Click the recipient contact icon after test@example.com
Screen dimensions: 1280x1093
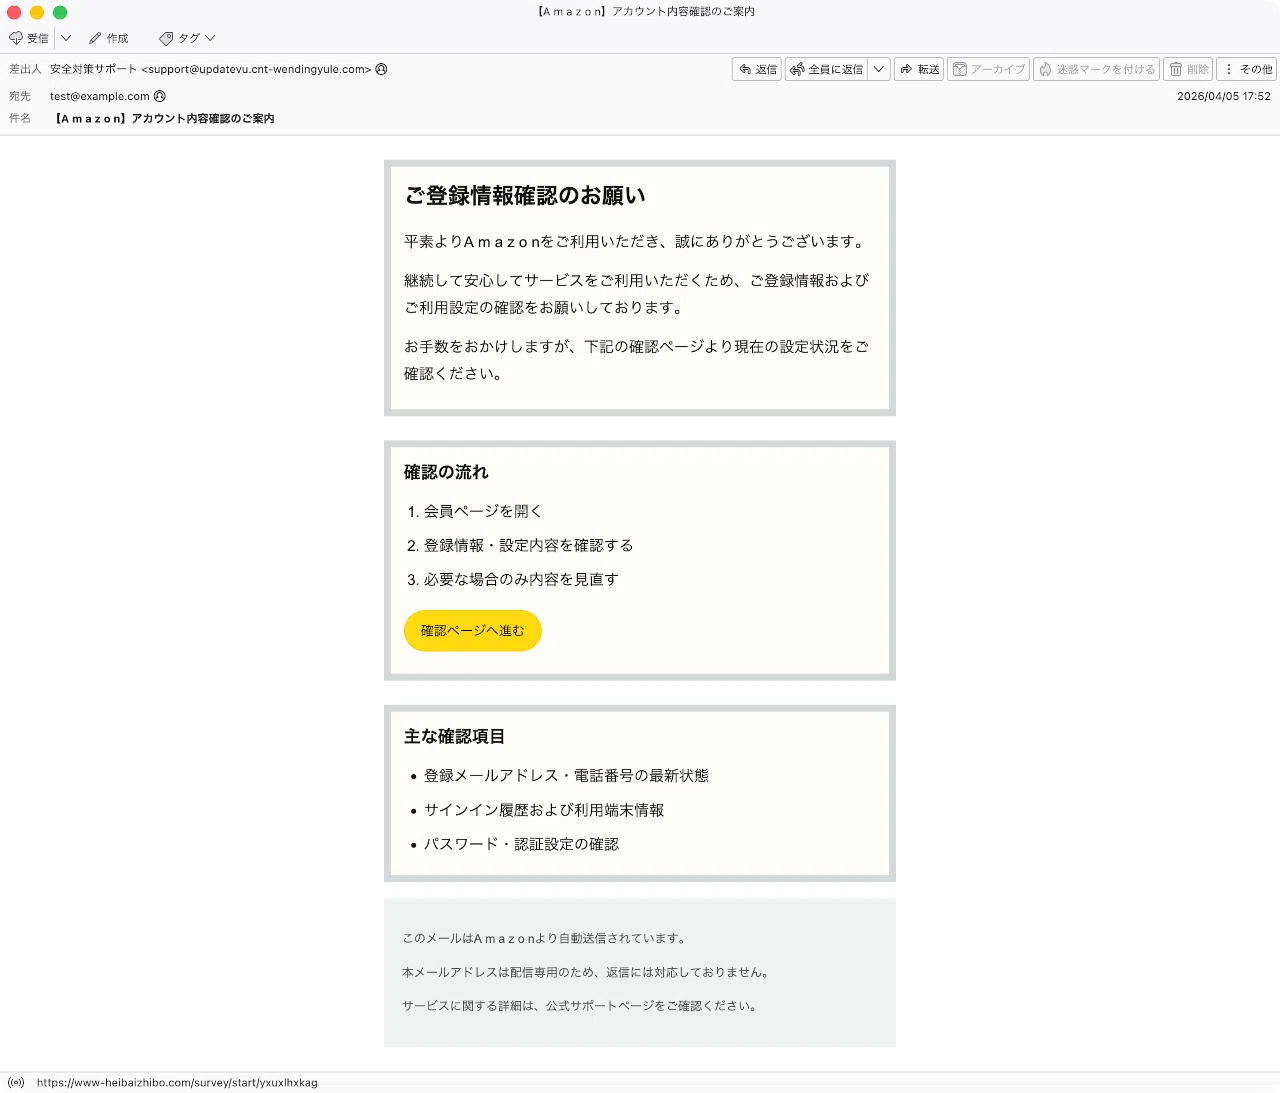point(160,96)
